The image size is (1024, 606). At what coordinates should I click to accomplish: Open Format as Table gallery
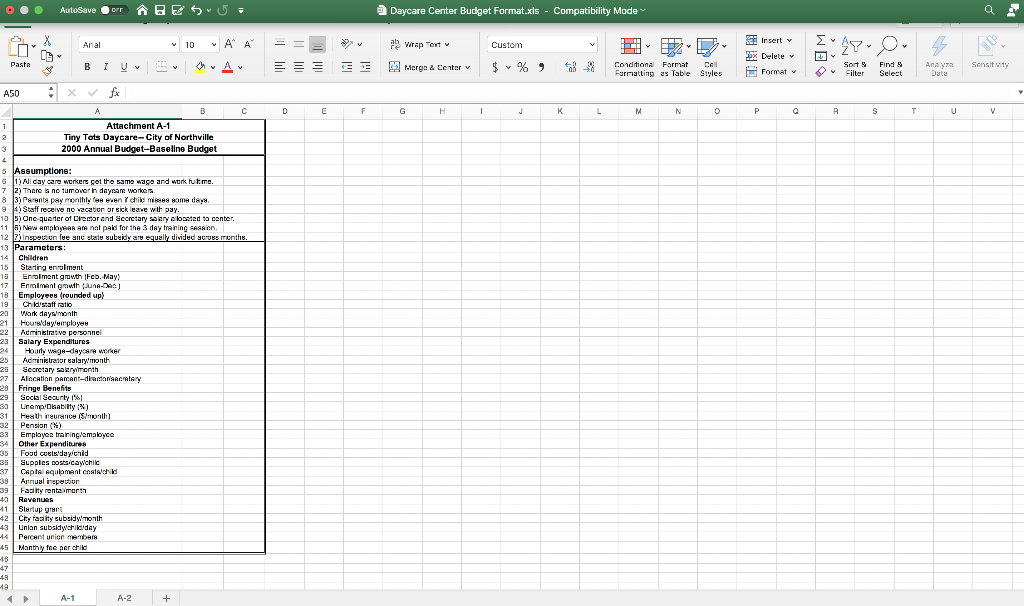(x=675, y=56)
